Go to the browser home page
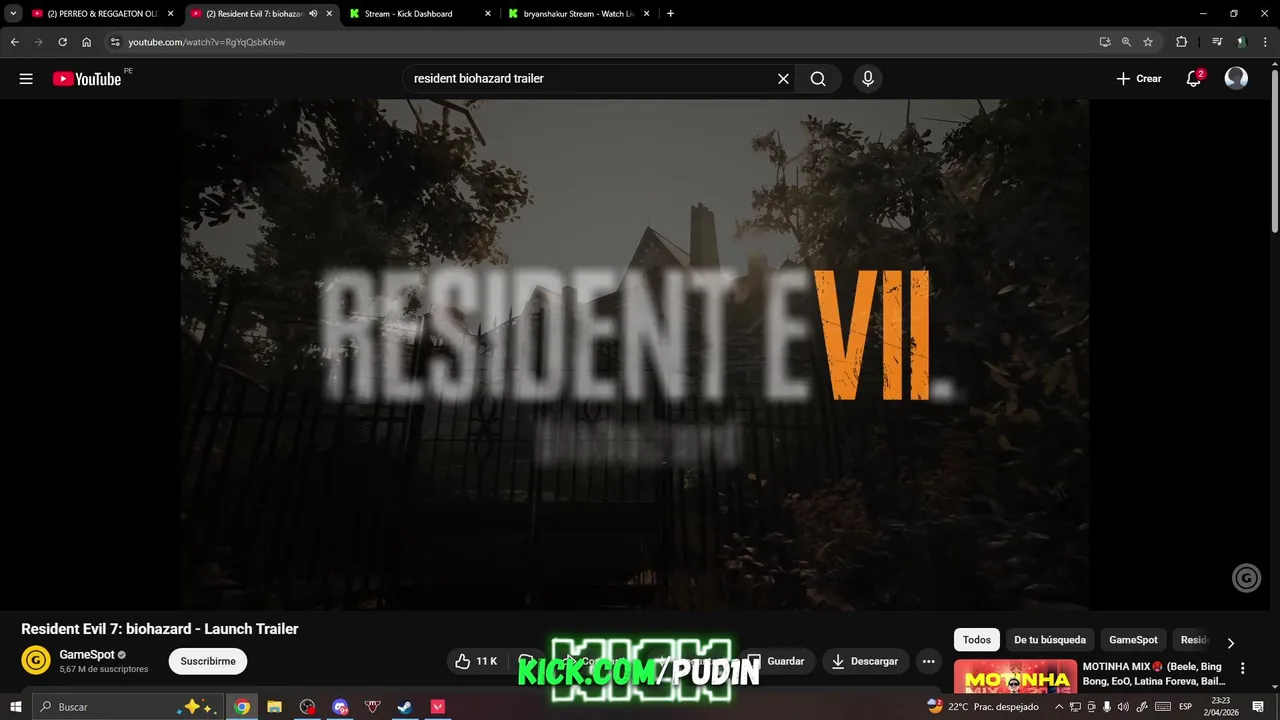Viewport: 1280px width, 720px height. point(86,42)
